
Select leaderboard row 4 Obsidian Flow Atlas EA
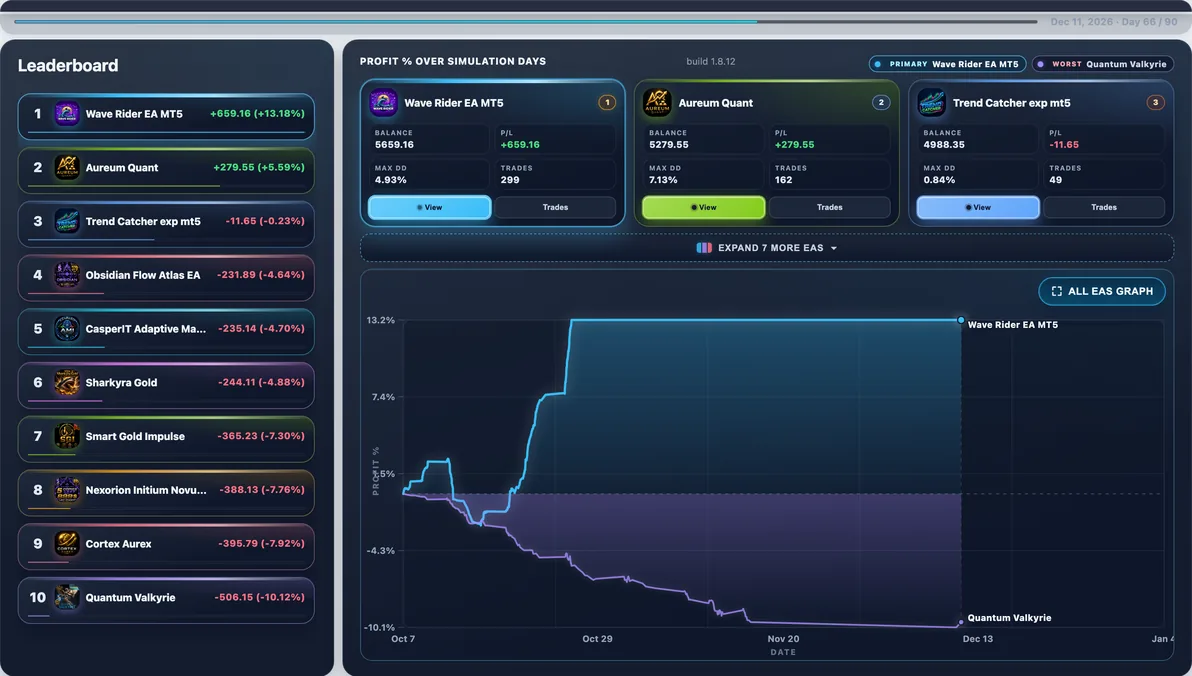point(166,278)
